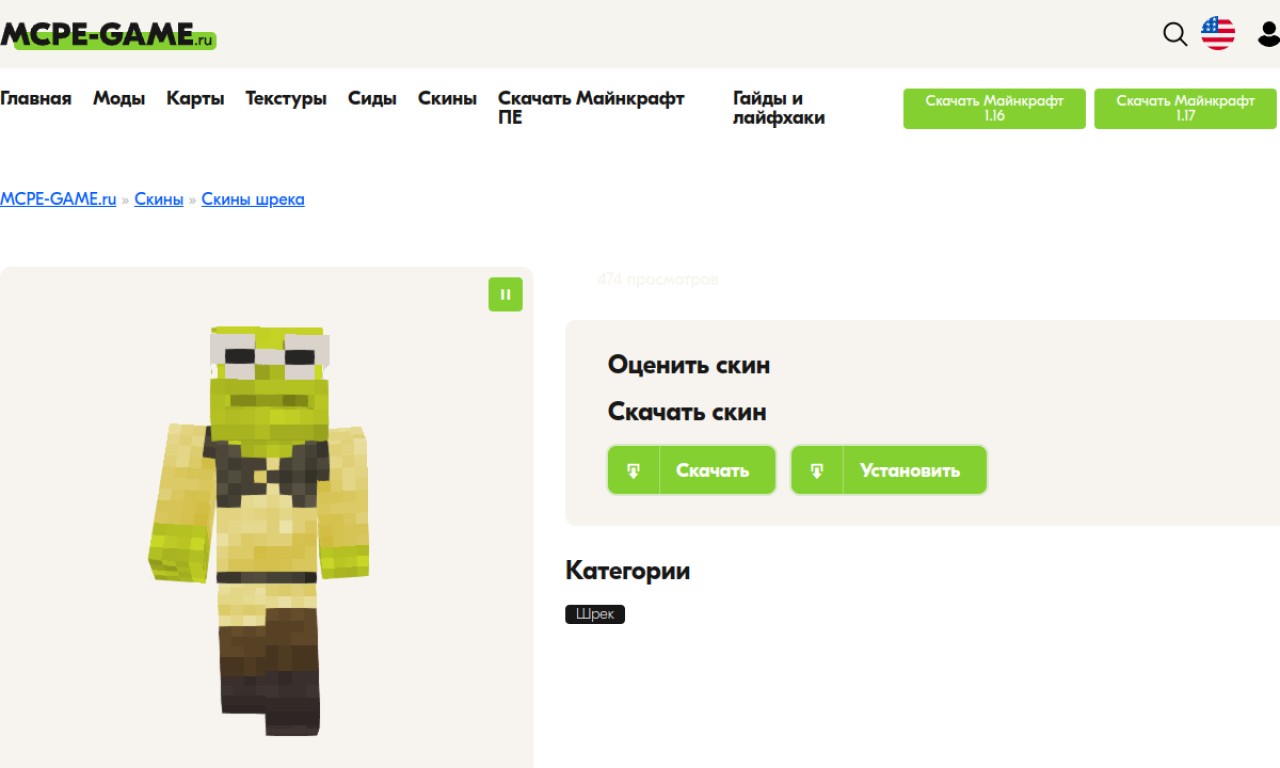Switch language via US flag icon
The height and width of the screenshot is (768, 1280).
coord(1218,34)
